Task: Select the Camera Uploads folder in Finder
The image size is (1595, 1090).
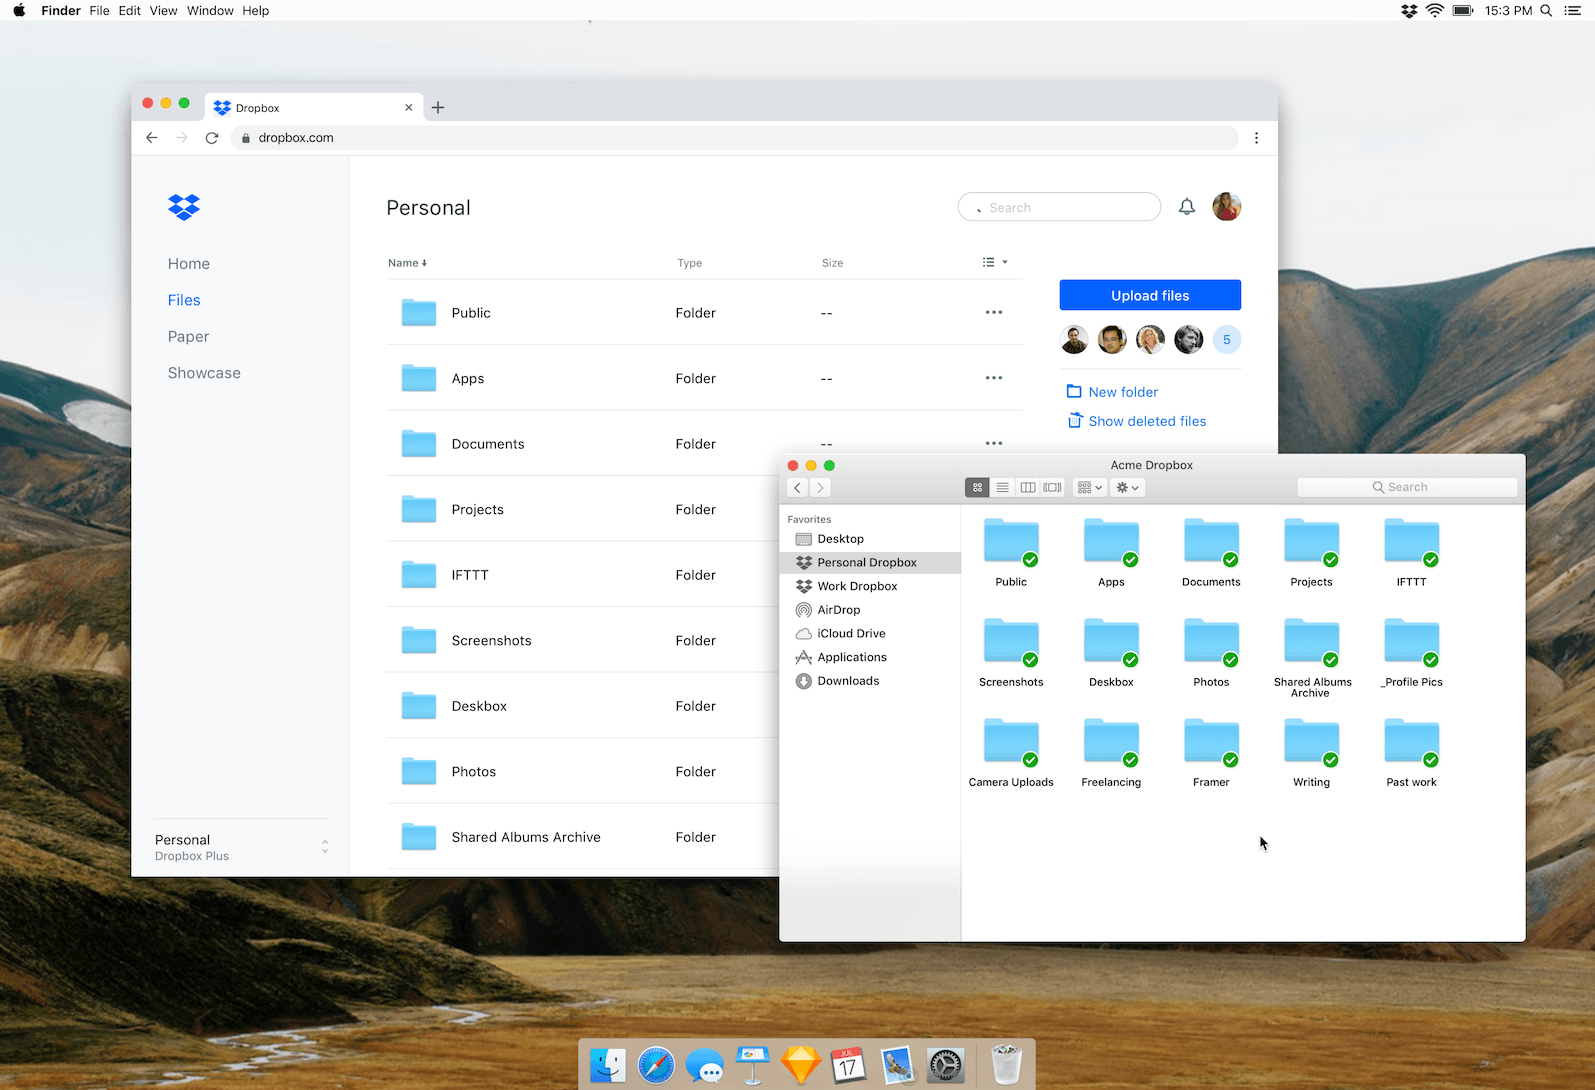Action: [x=1011, y=753]
